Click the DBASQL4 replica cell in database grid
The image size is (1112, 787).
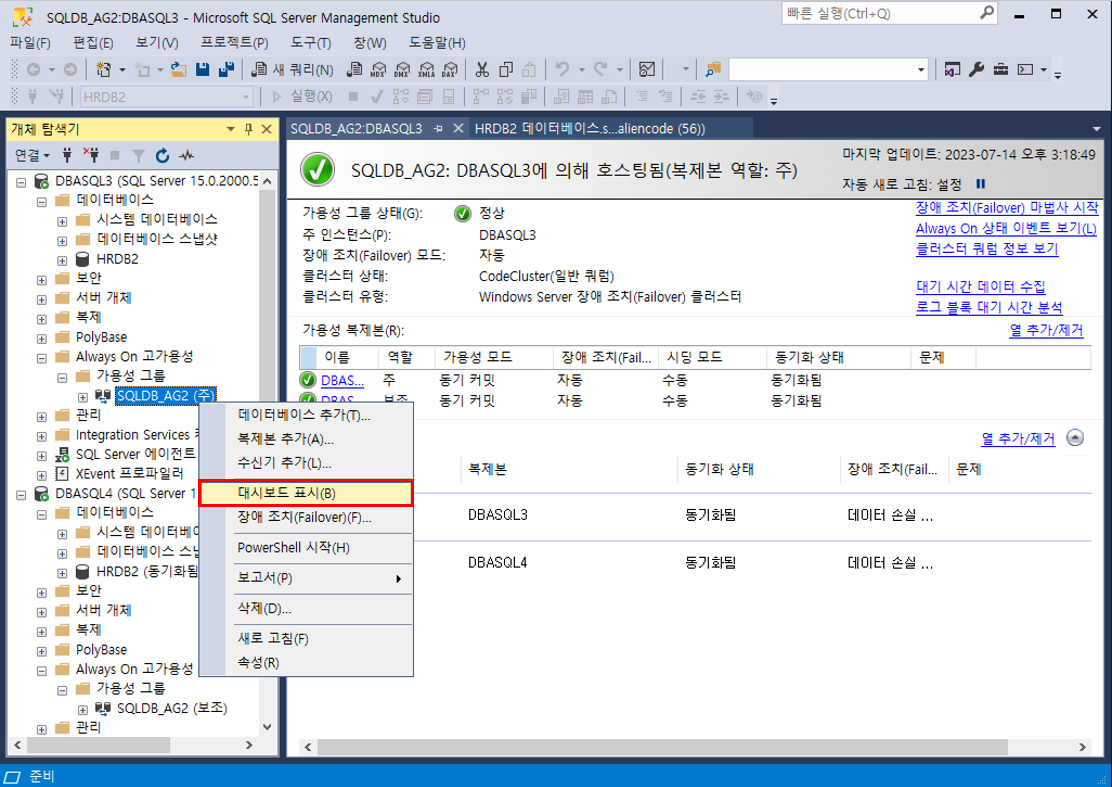tap(497, 562)
